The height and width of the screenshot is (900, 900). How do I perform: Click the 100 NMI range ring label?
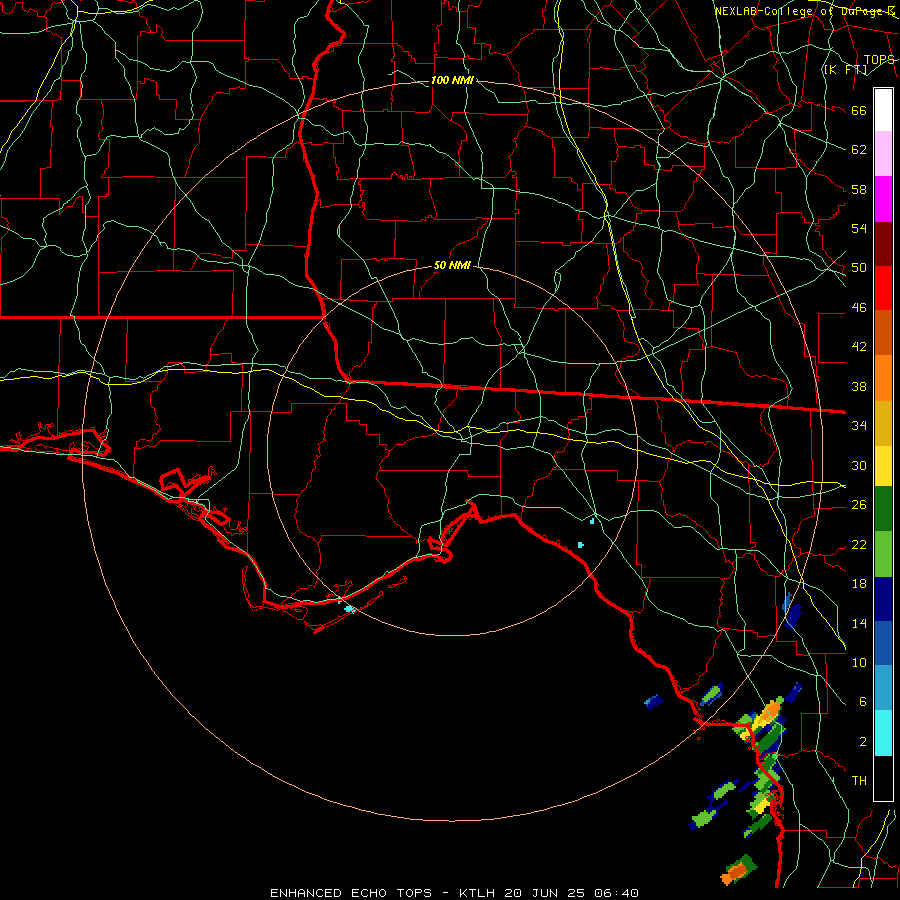tap(452, 80)
